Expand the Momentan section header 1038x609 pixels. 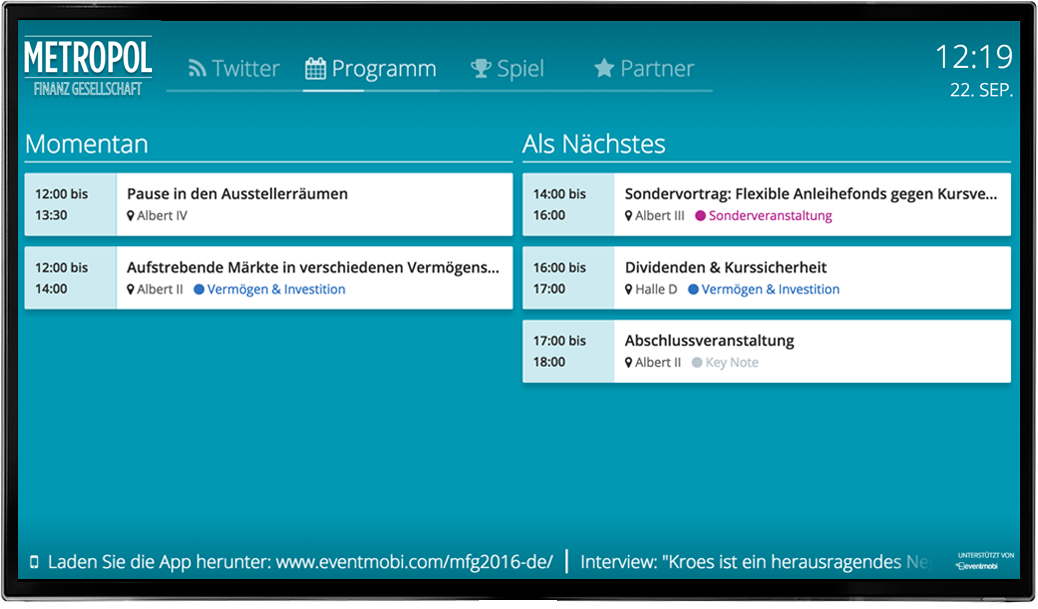point(86,143)
